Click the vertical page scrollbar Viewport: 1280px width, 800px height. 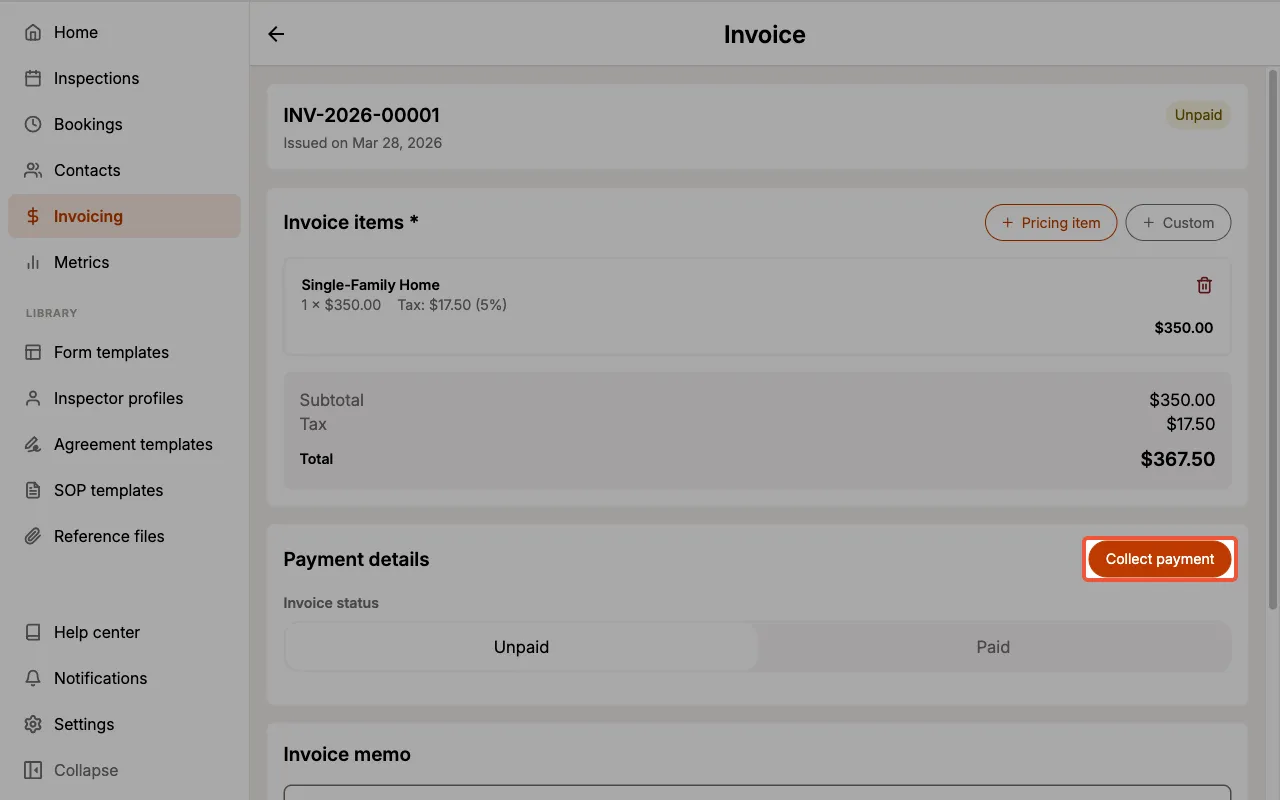point(1273,338)
